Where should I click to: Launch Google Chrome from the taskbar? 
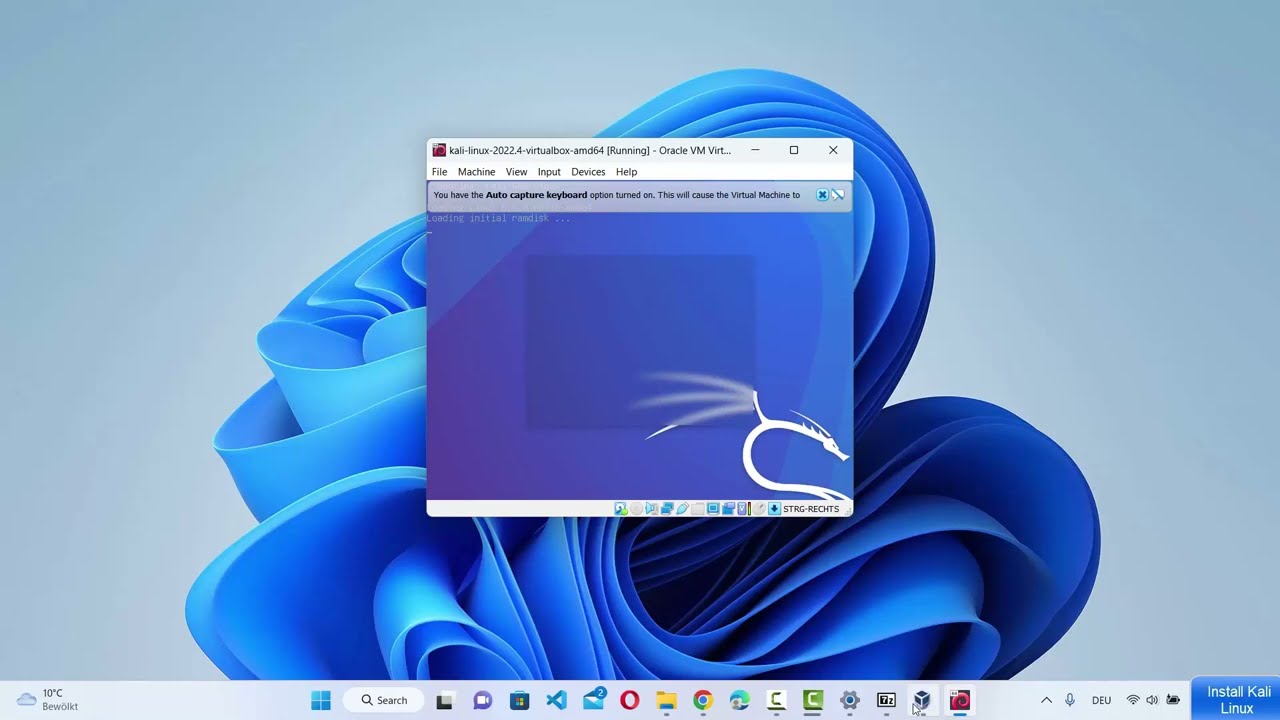pos(703,700)
